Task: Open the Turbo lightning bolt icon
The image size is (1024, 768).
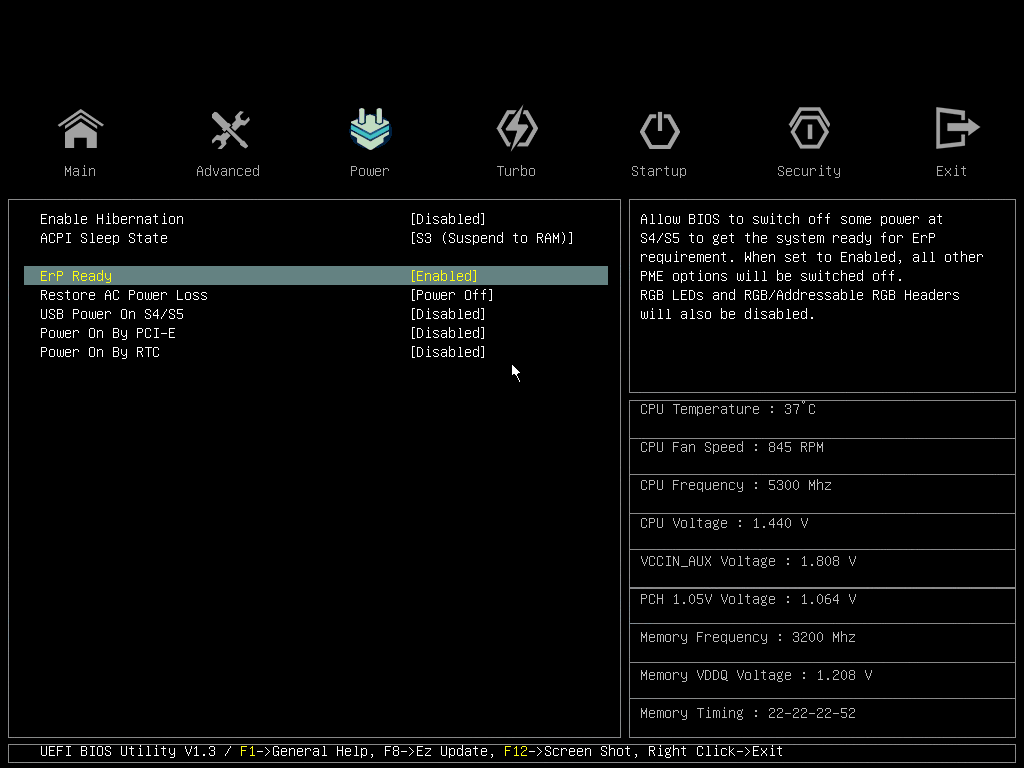Action: coord(516,129)
